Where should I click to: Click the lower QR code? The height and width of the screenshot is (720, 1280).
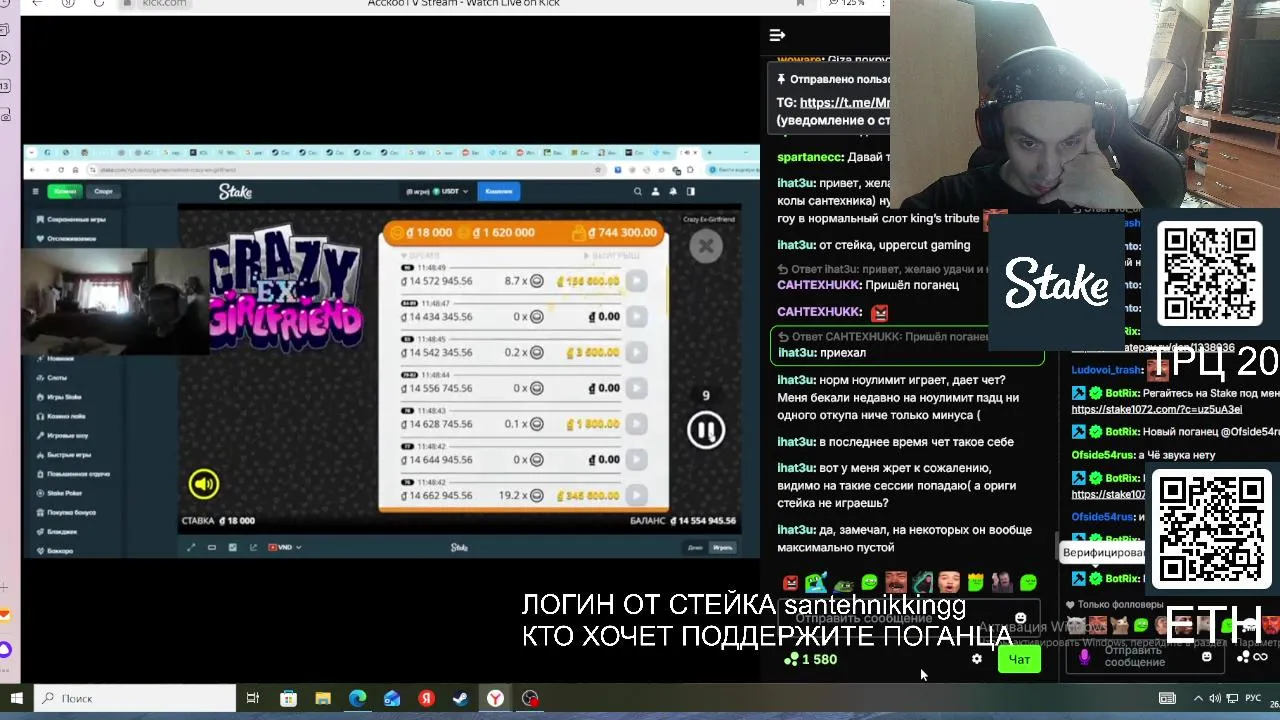[x=1210, y=530]
